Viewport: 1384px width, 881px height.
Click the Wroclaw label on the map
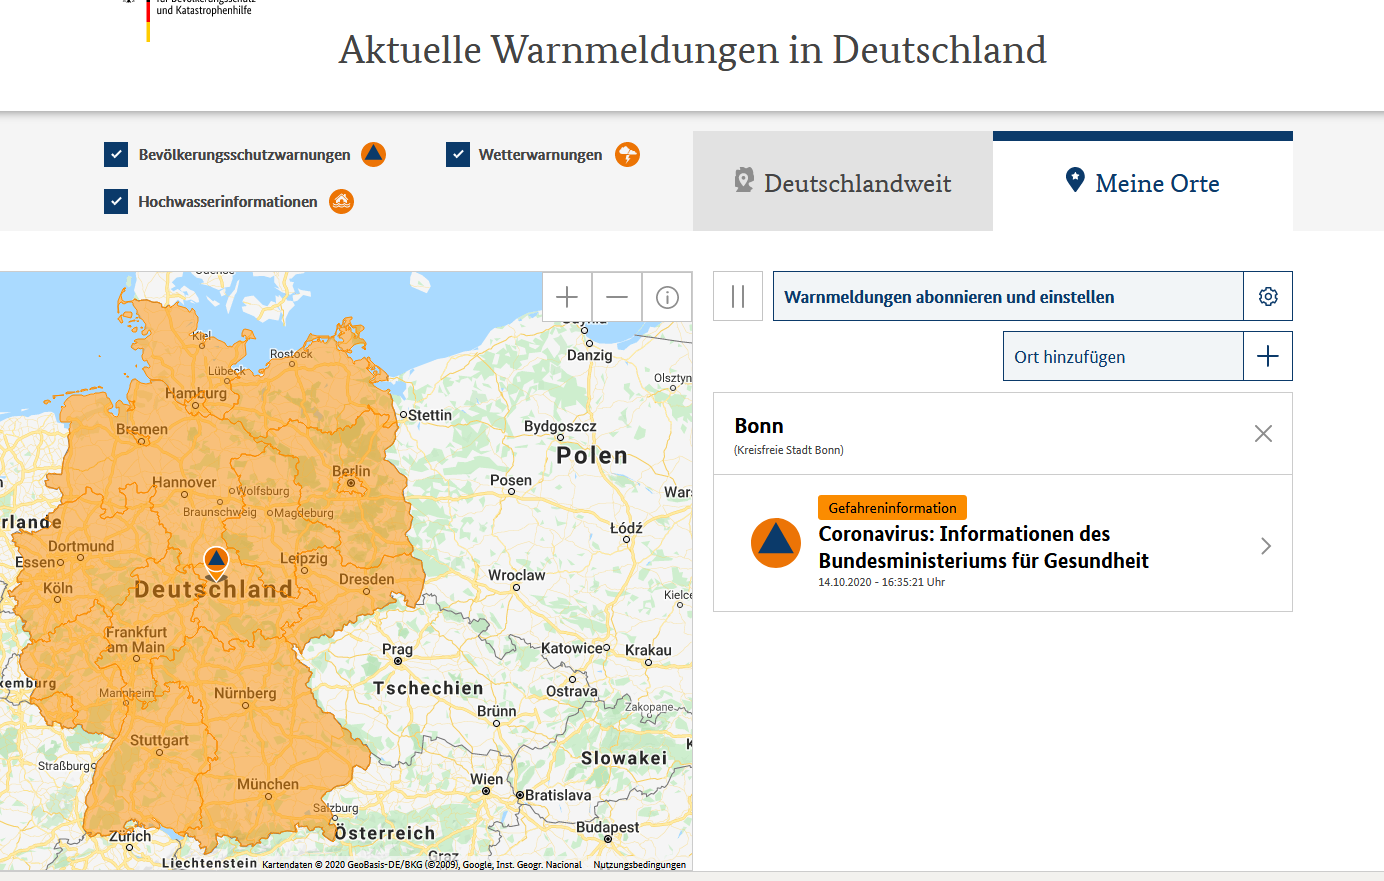pos(517,575)
